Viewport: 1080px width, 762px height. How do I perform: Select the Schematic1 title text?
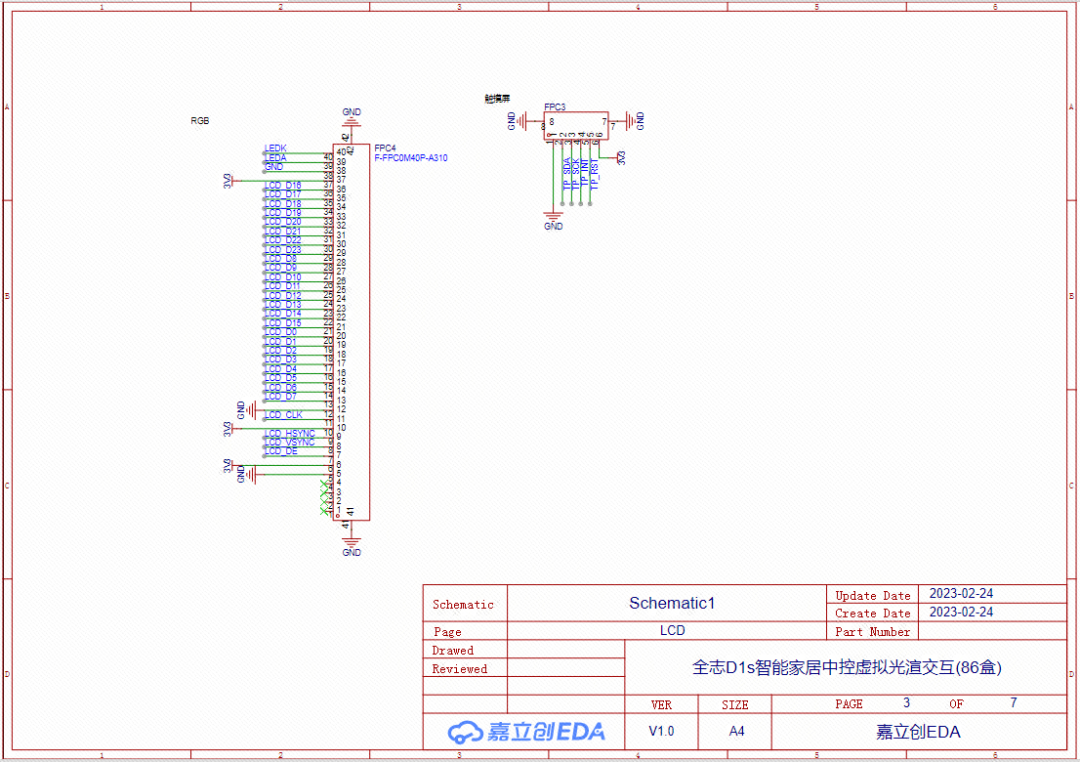(672, 603)
